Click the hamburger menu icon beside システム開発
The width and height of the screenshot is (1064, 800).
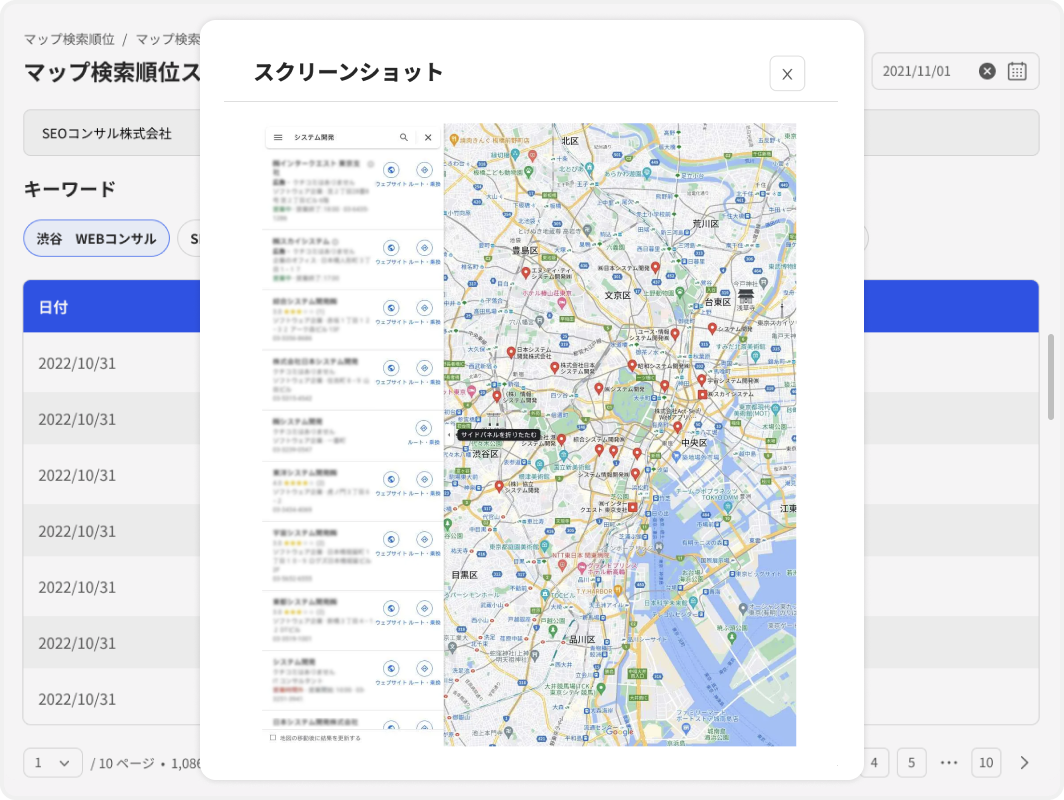point(278,137)
